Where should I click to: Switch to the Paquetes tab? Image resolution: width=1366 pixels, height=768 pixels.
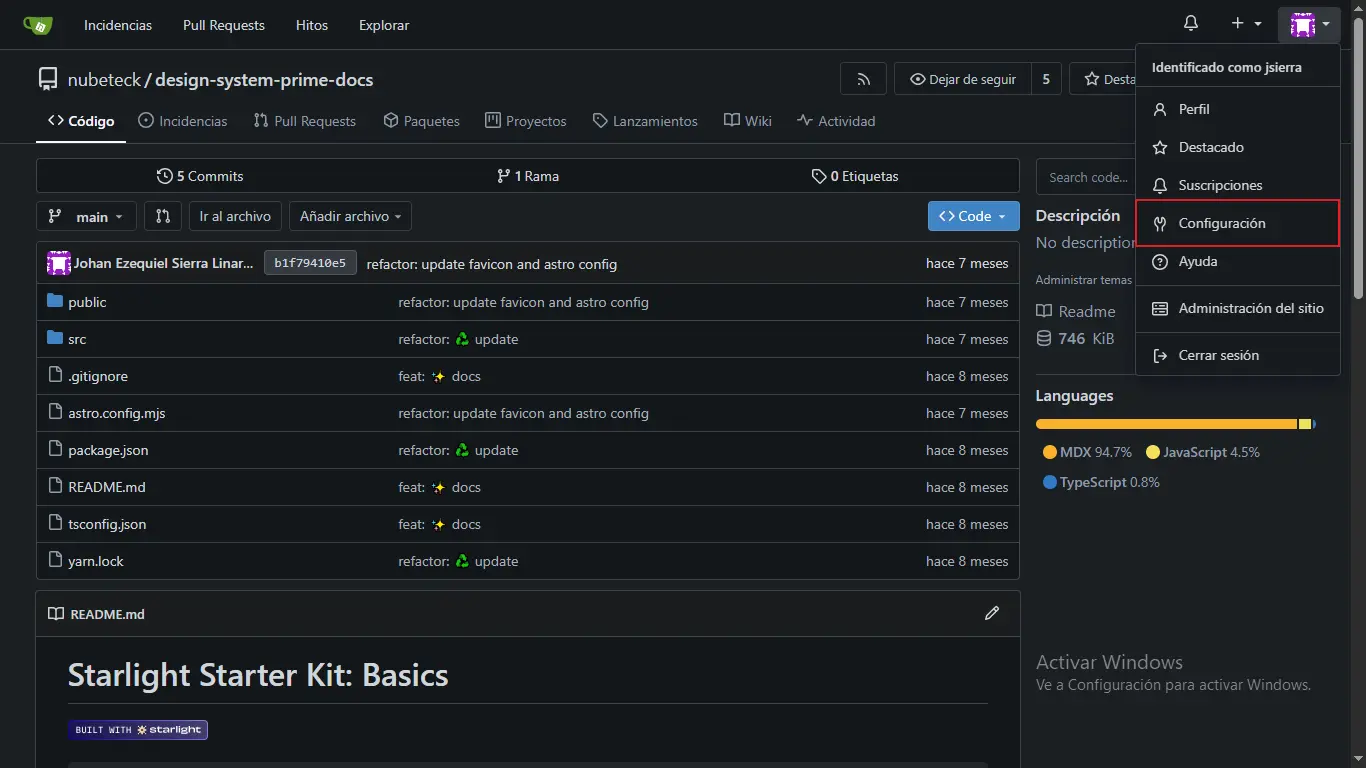(x=421, y=120)
